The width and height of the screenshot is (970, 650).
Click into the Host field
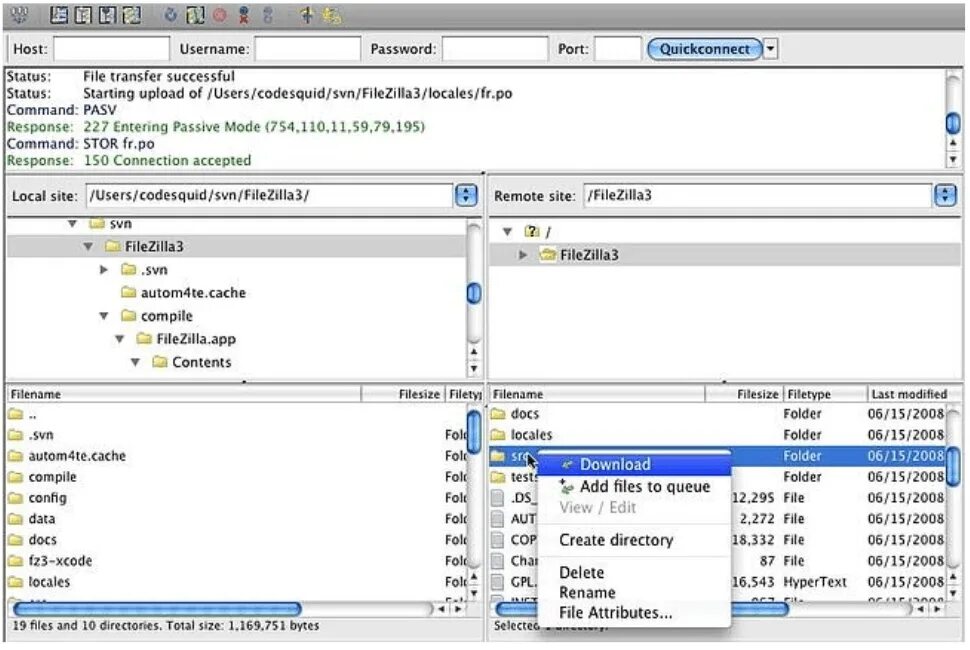111,49
